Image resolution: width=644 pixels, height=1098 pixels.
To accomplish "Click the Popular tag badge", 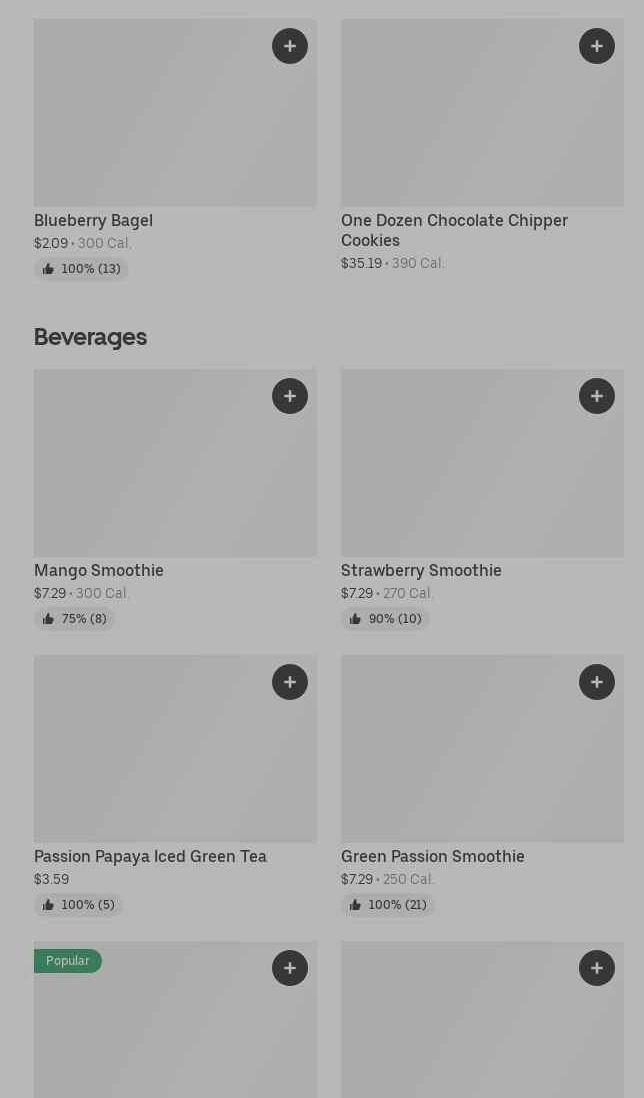I will (68, 961).
